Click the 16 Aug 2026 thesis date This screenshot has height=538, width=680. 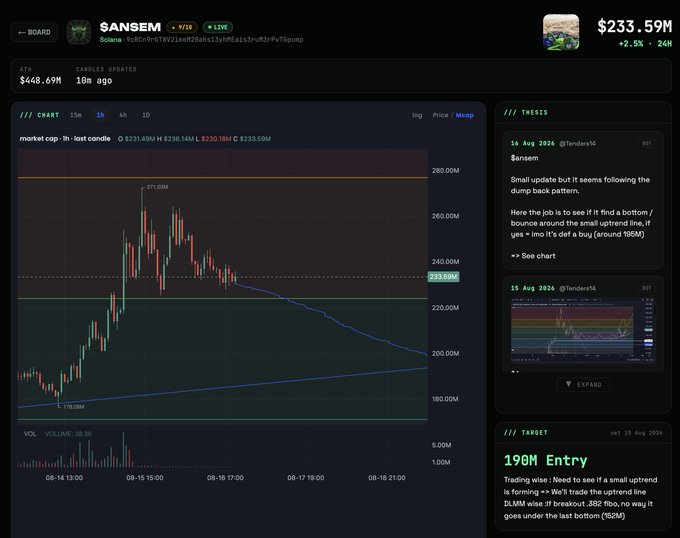[x=533, y=143]
